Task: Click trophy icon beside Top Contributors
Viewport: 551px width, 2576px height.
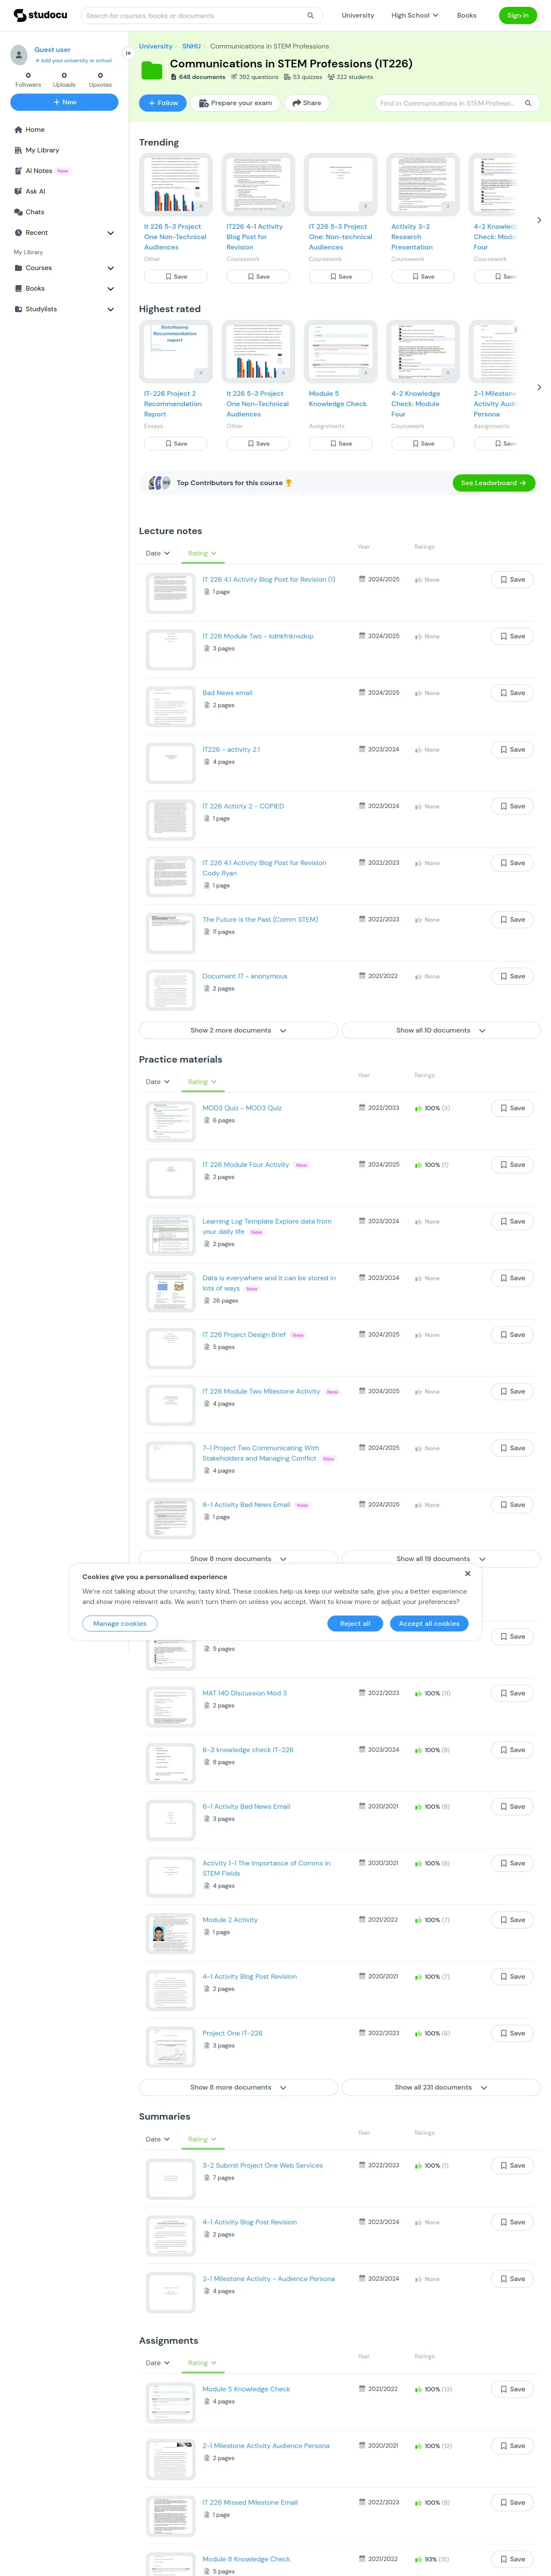Action: 289,483
